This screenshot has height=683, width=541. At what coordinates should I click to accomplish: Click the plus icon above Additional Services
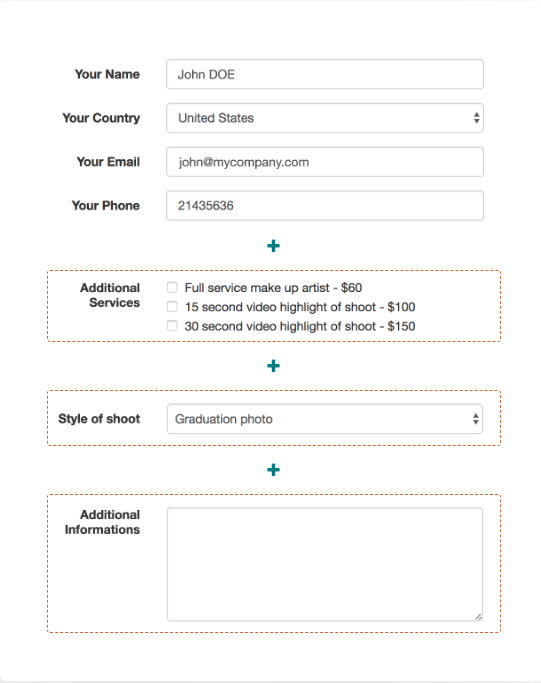point(273,246)
